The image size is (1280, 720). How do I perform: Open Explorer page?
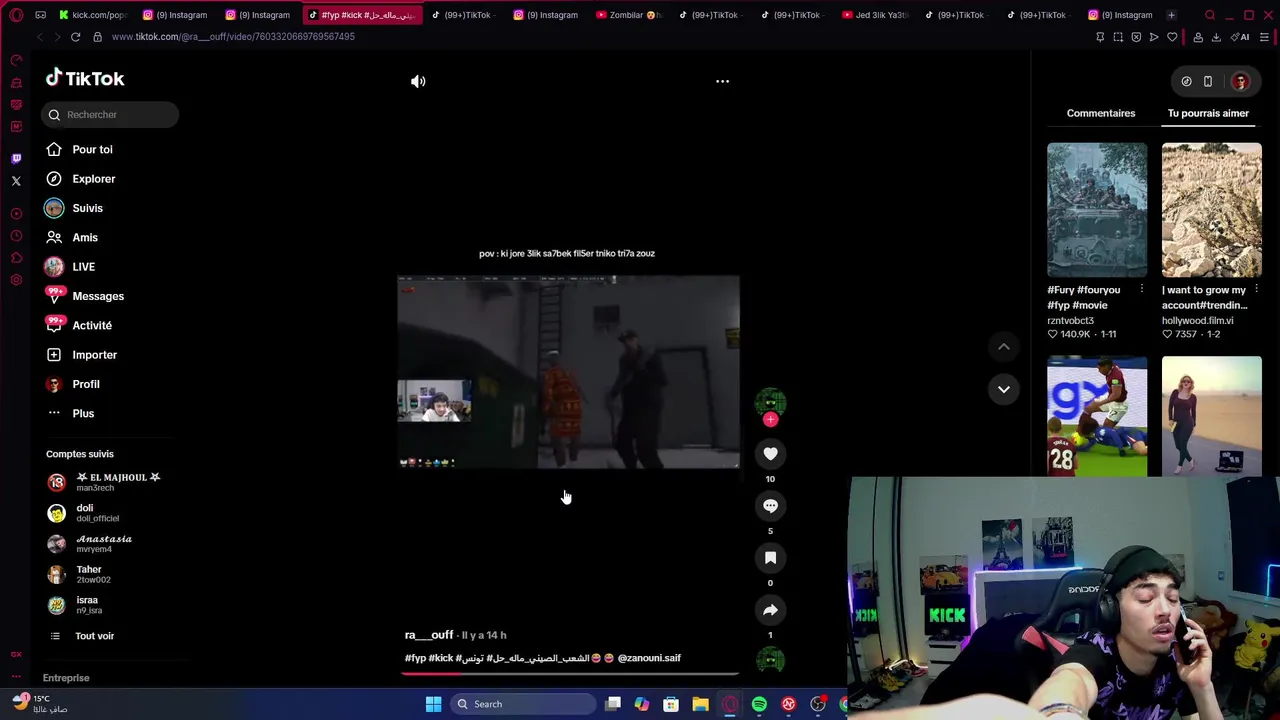click(x=93, y=179)
